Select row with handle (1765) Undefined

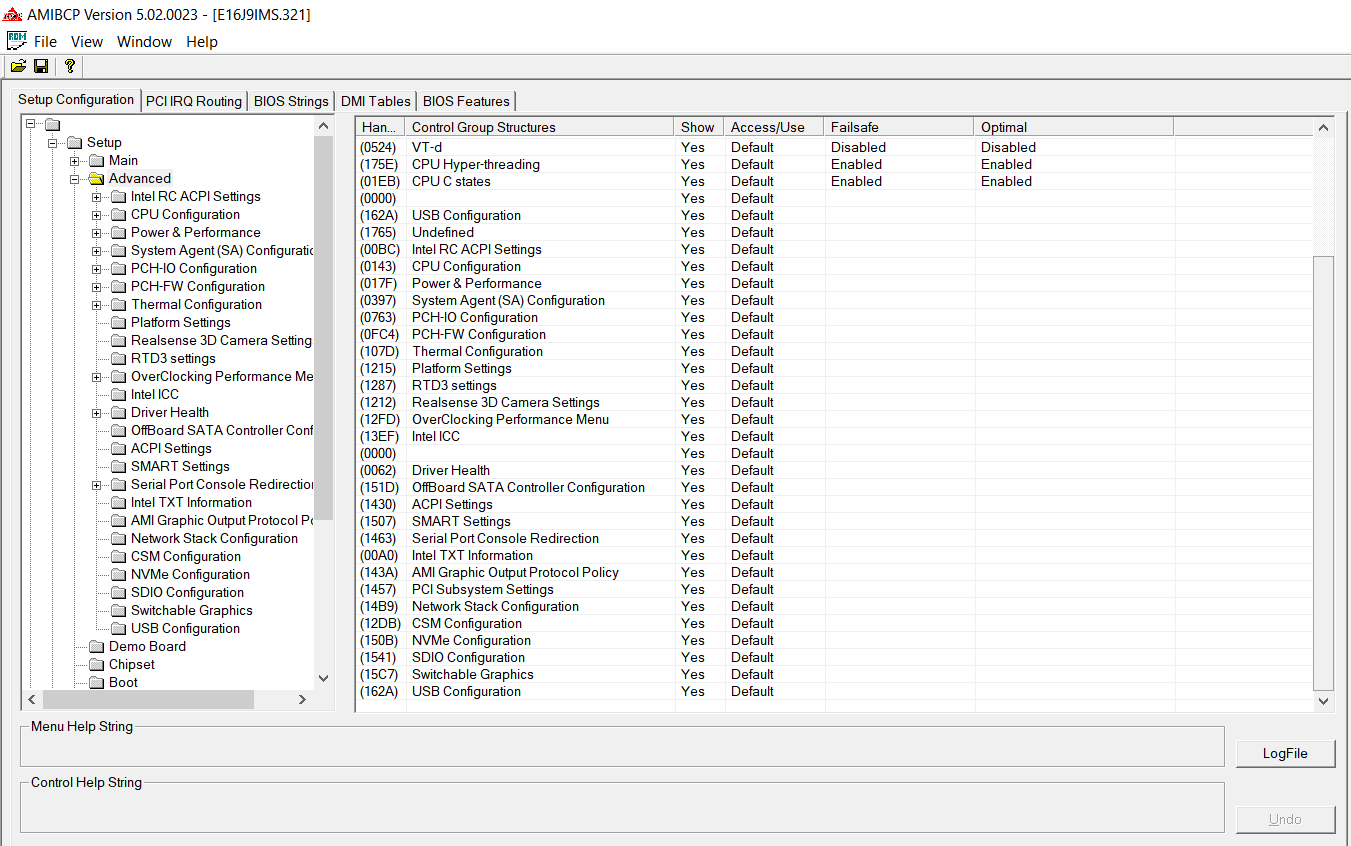coord(834,232)
